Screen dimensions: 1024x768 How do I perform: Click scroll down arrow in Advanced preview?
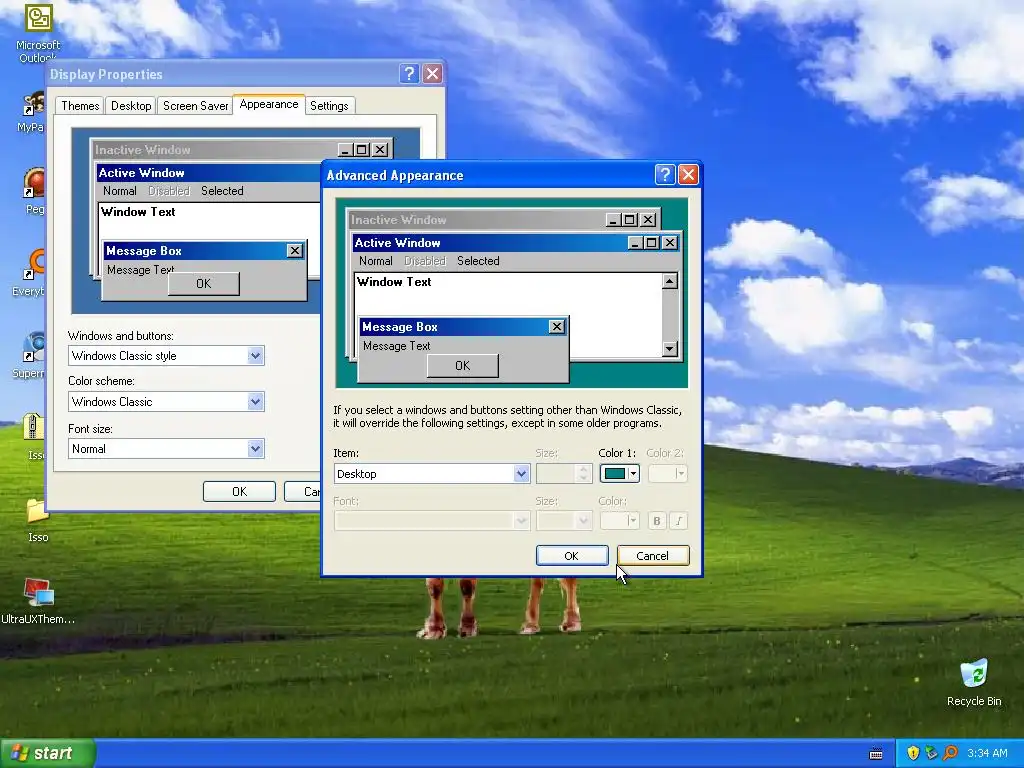(669, 349)
